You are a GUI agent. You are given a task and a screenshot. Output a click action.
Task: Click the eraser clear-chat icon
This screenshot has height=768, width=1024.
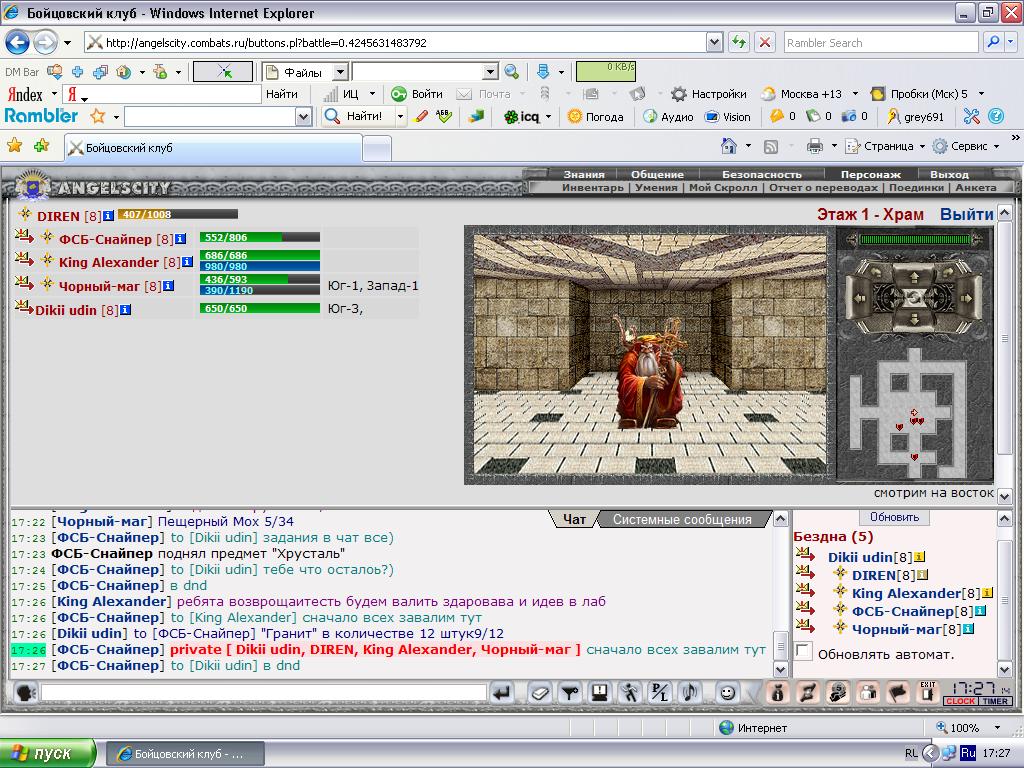pos(539,693)
